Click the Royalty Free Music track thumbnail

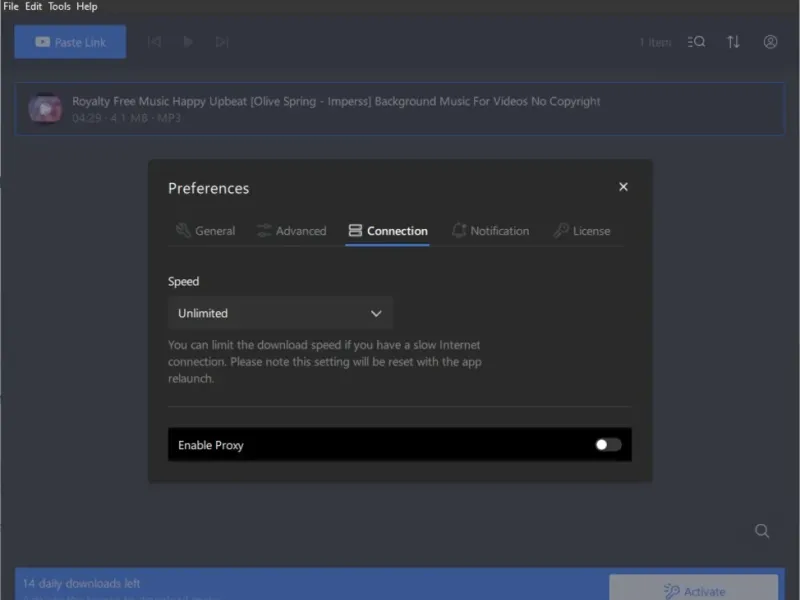tap(45, 108)
